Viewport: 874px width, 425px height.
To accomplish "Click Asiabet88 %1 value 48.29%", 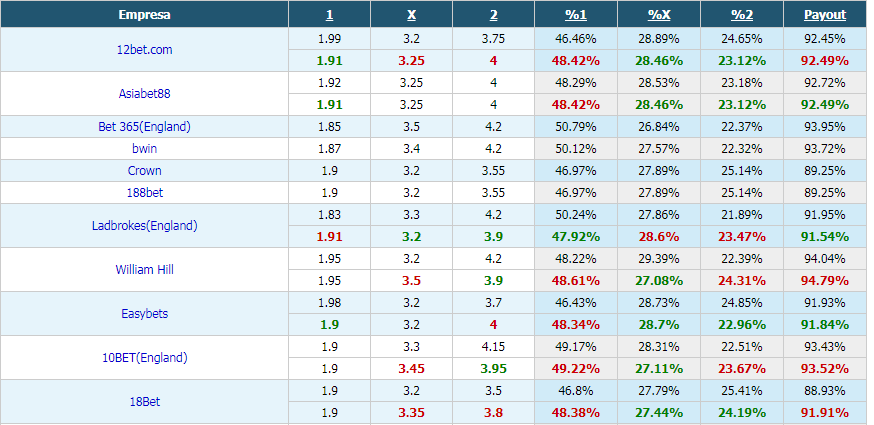I will point(576,83).
